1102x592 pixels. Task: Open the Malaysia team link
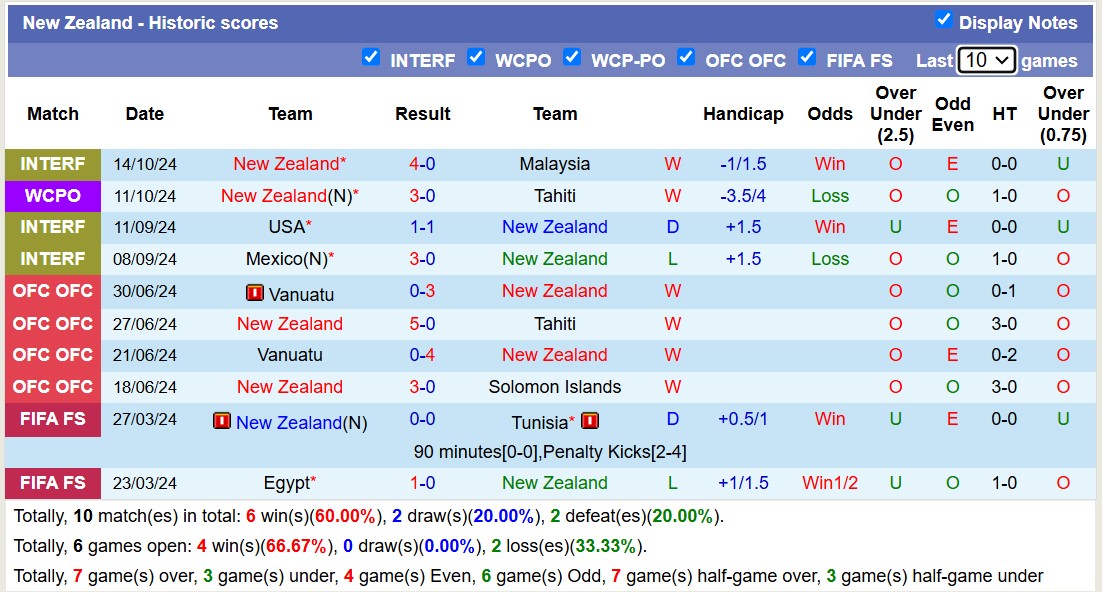tap(555, 164)
